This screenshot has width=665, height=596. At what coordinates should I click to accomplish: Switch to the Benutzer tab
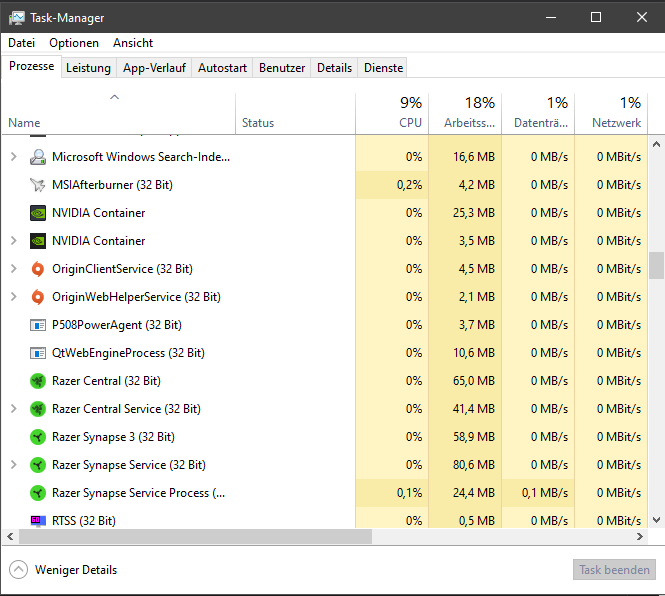tap(282, 68)
